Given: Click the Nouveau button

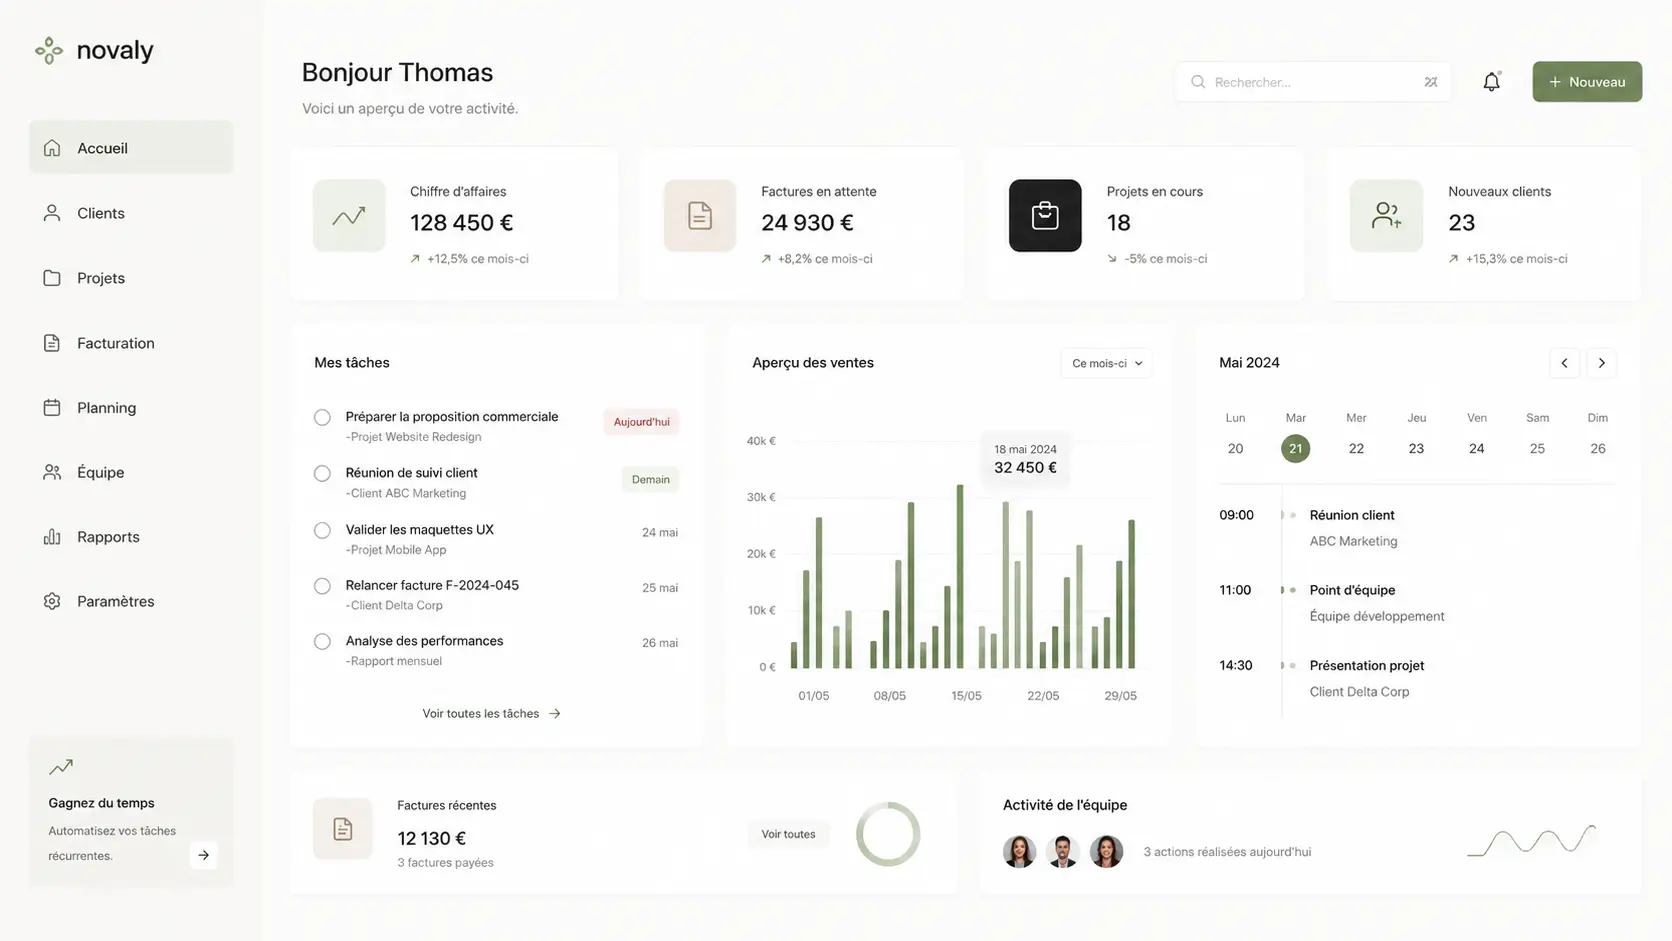Looking at the screenshot, I should tap(1587, 82).
